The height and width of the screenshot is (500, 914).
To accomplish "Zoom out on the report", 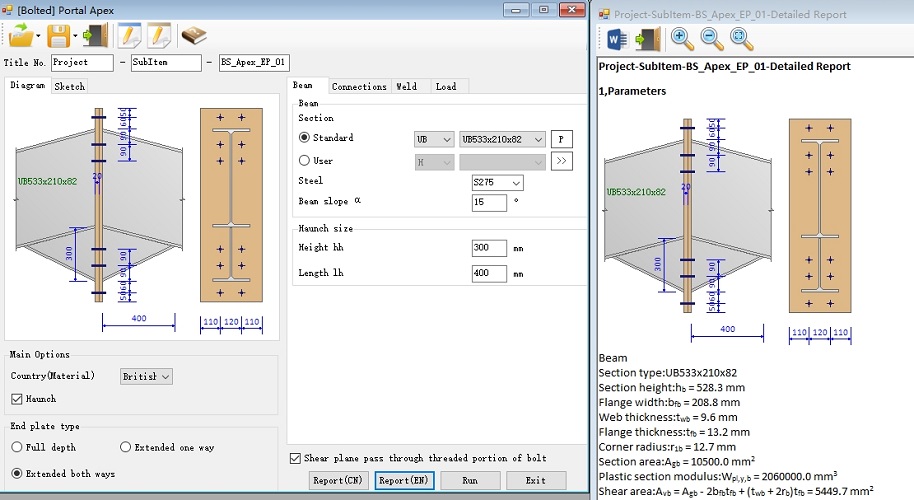I will point(711,39).
